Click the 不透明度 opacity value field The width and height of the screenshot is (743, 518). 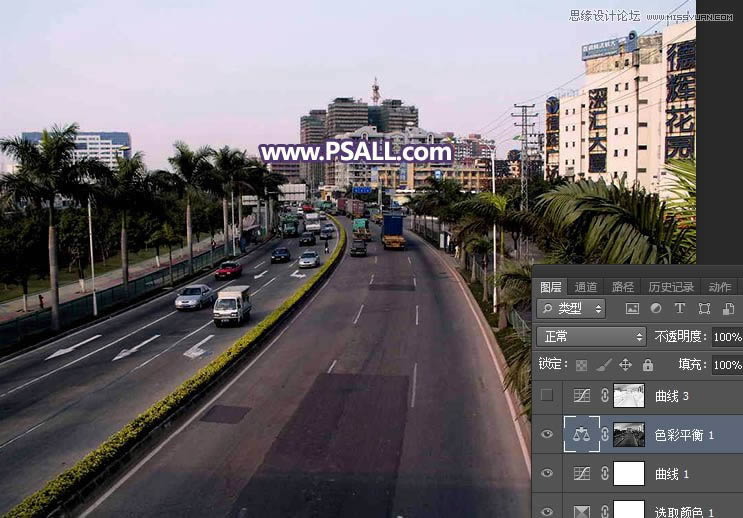coord(727,337)
